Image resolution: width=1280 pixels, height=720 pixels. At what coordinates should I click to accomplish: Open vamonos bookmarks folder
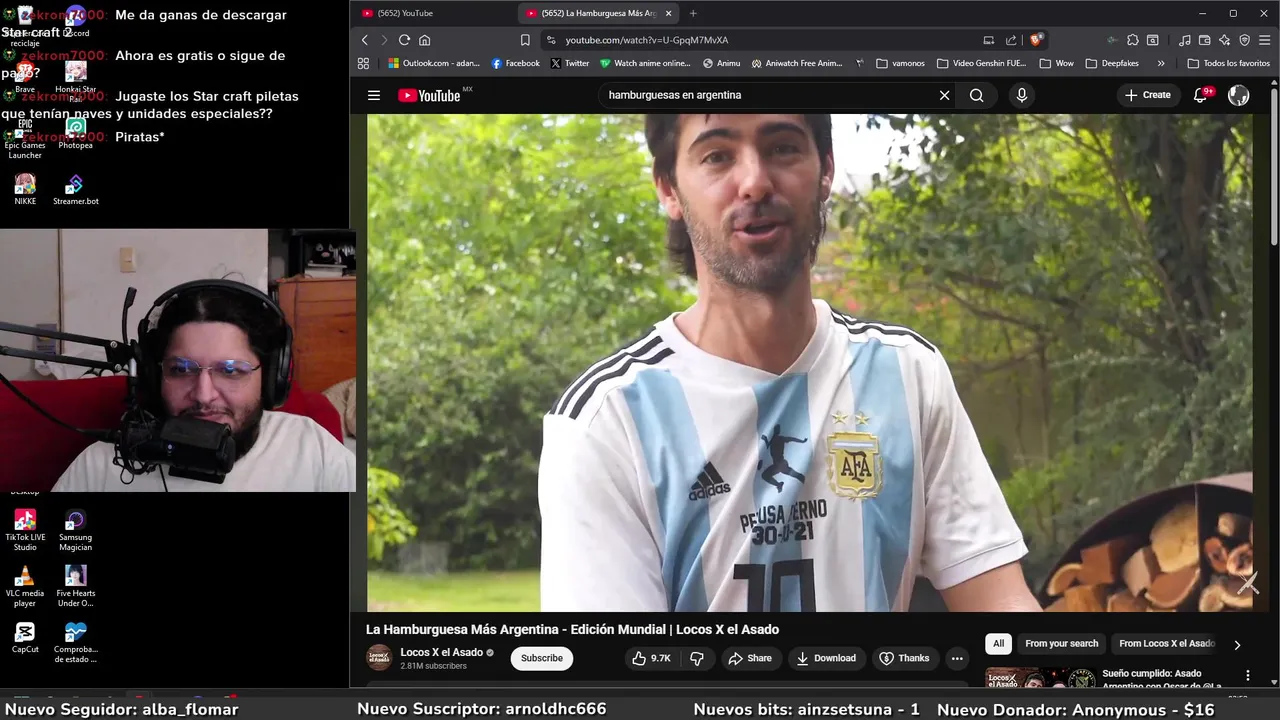coord(900,63)
